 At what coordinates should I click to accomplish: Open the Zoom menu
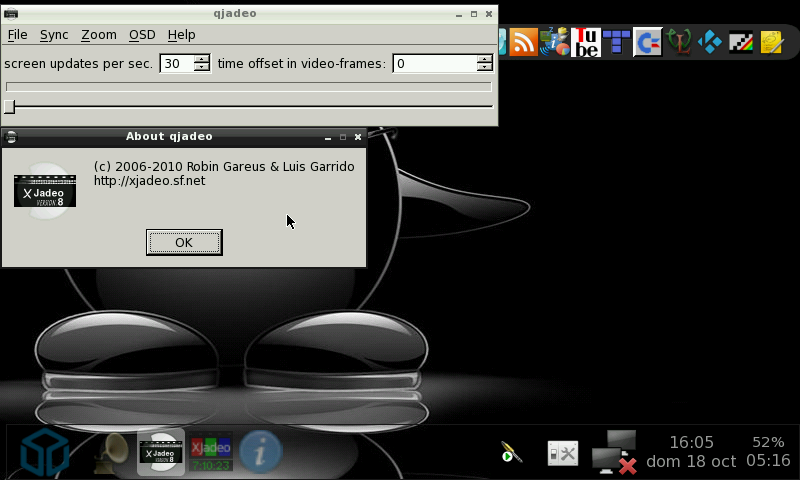[99, 34]
